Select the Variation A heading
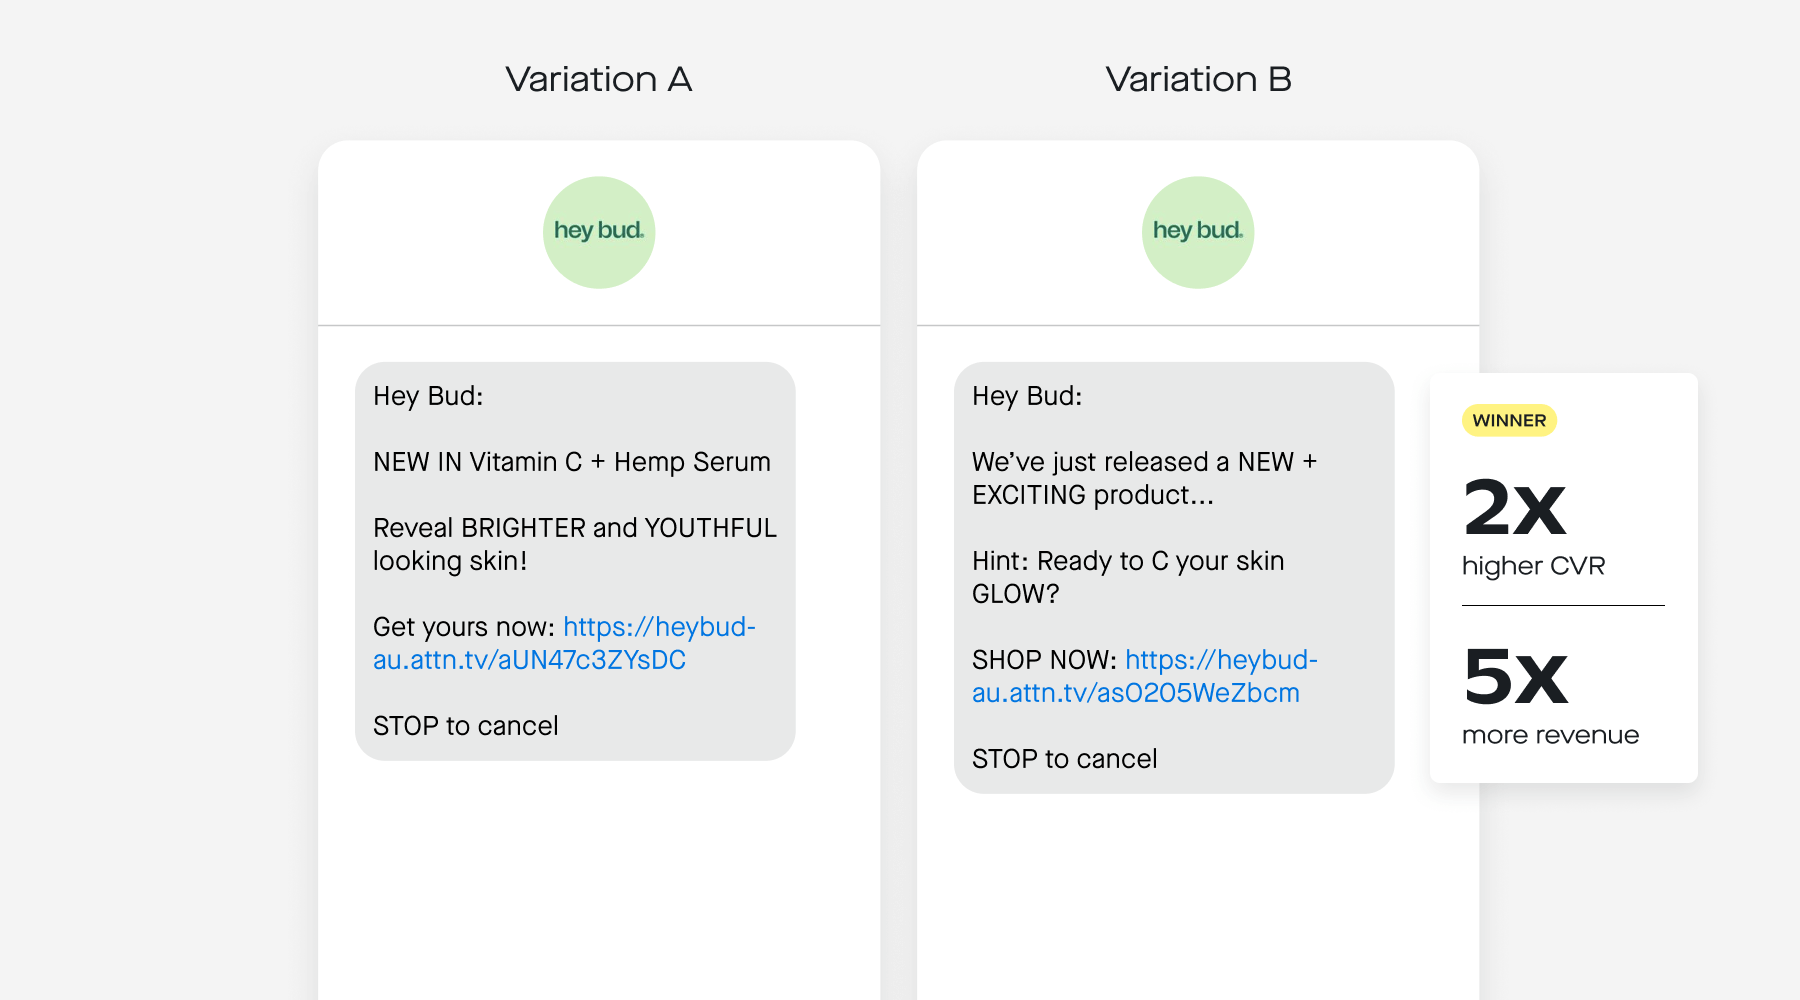Viewport: 1800px width, 1000px height. pyautogui.click(x=599, y=79)
